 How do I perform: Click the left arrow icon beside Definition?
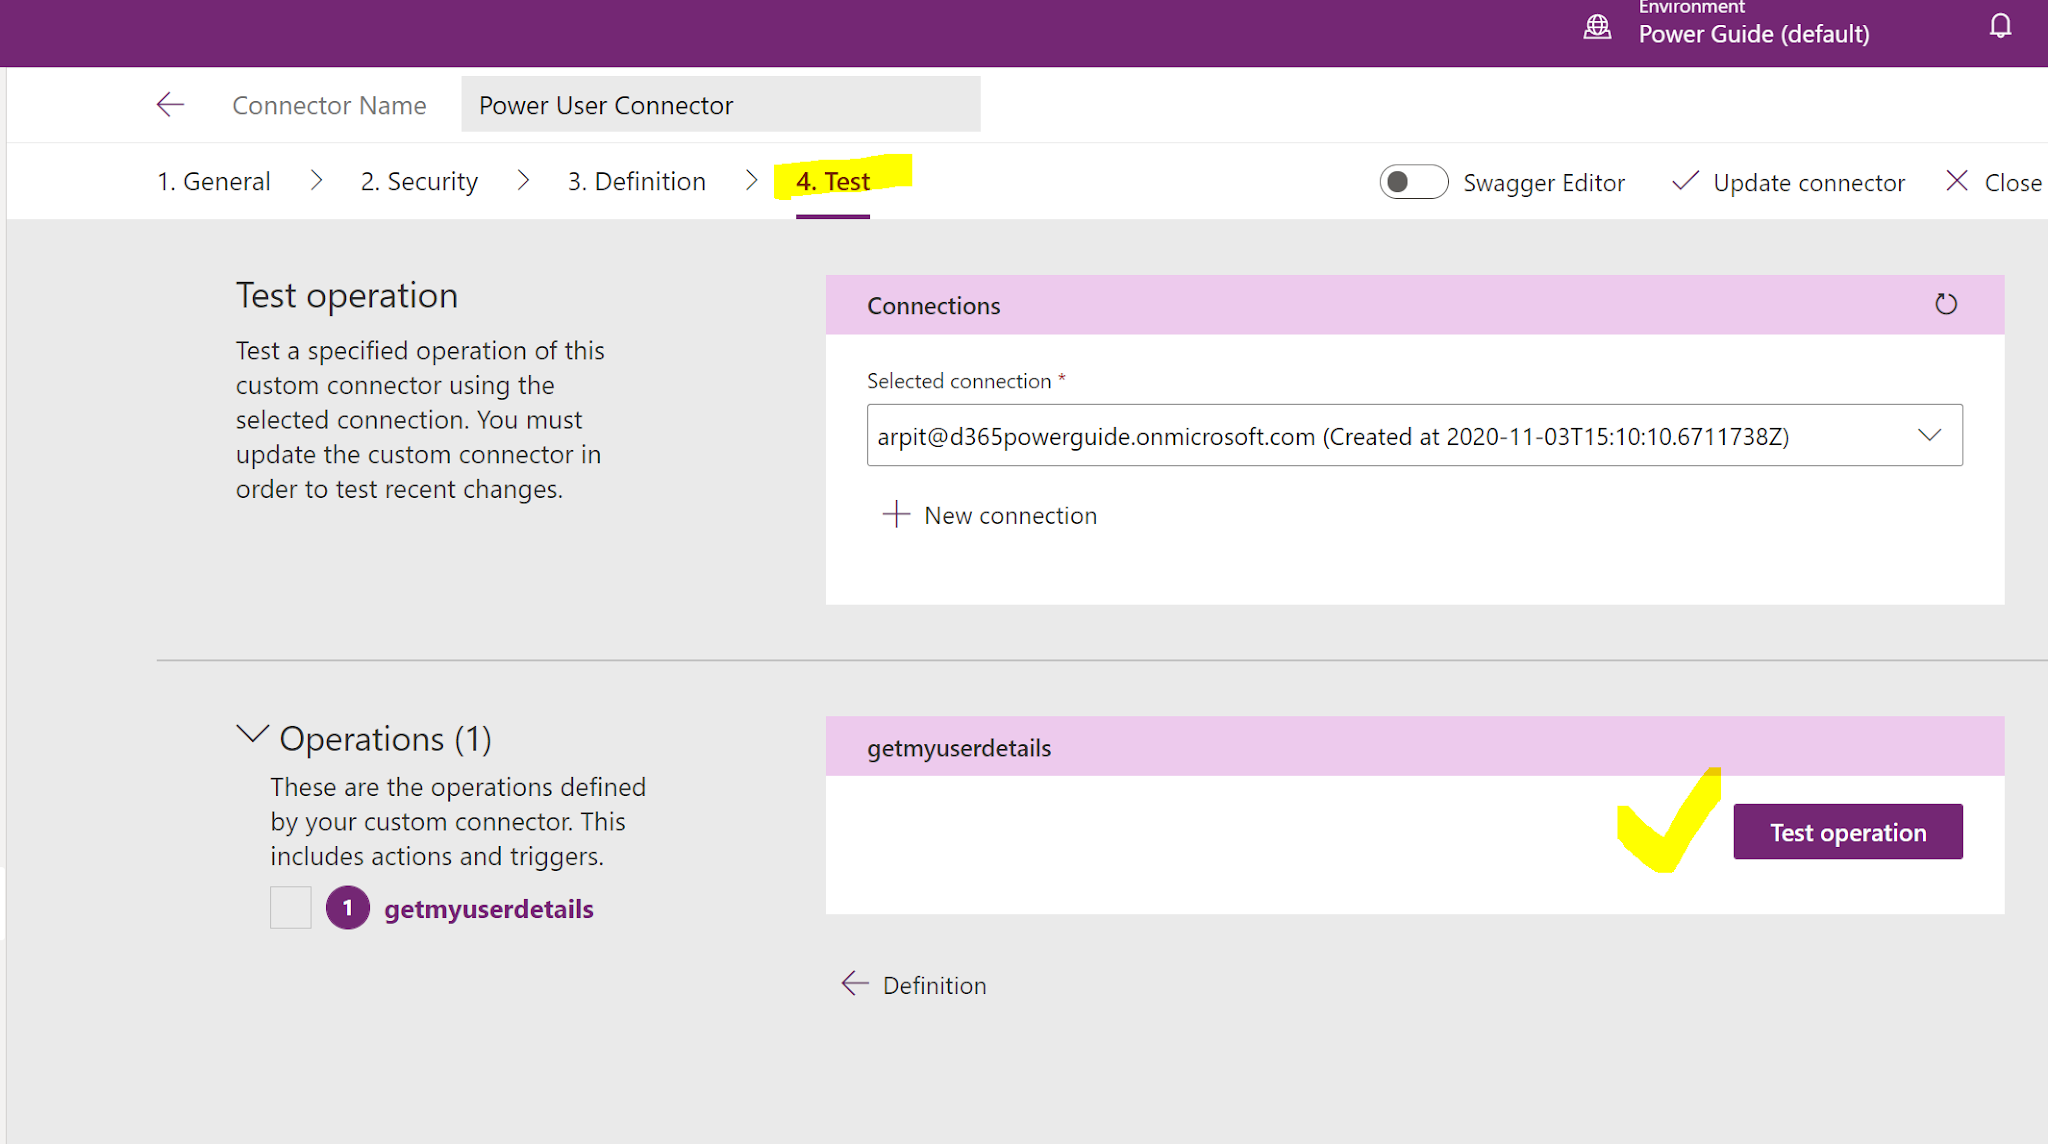coord(855,984)
